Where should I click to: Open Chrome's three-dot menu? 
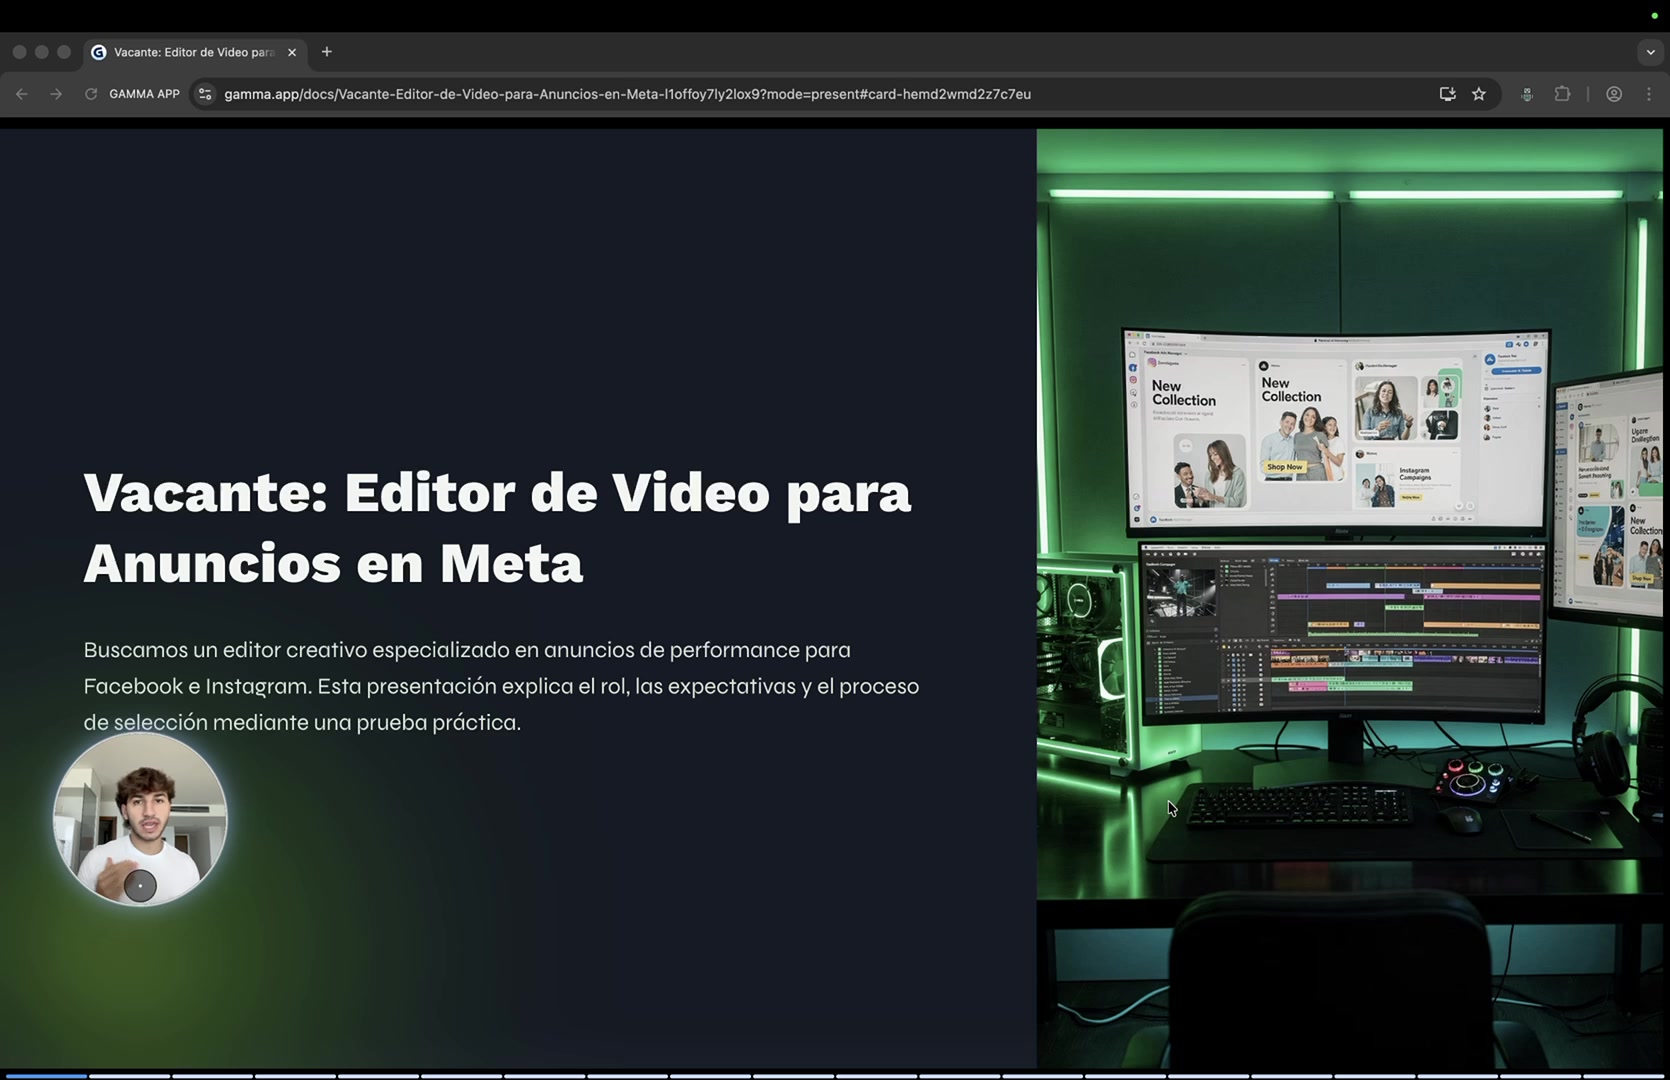[1649, 94]
